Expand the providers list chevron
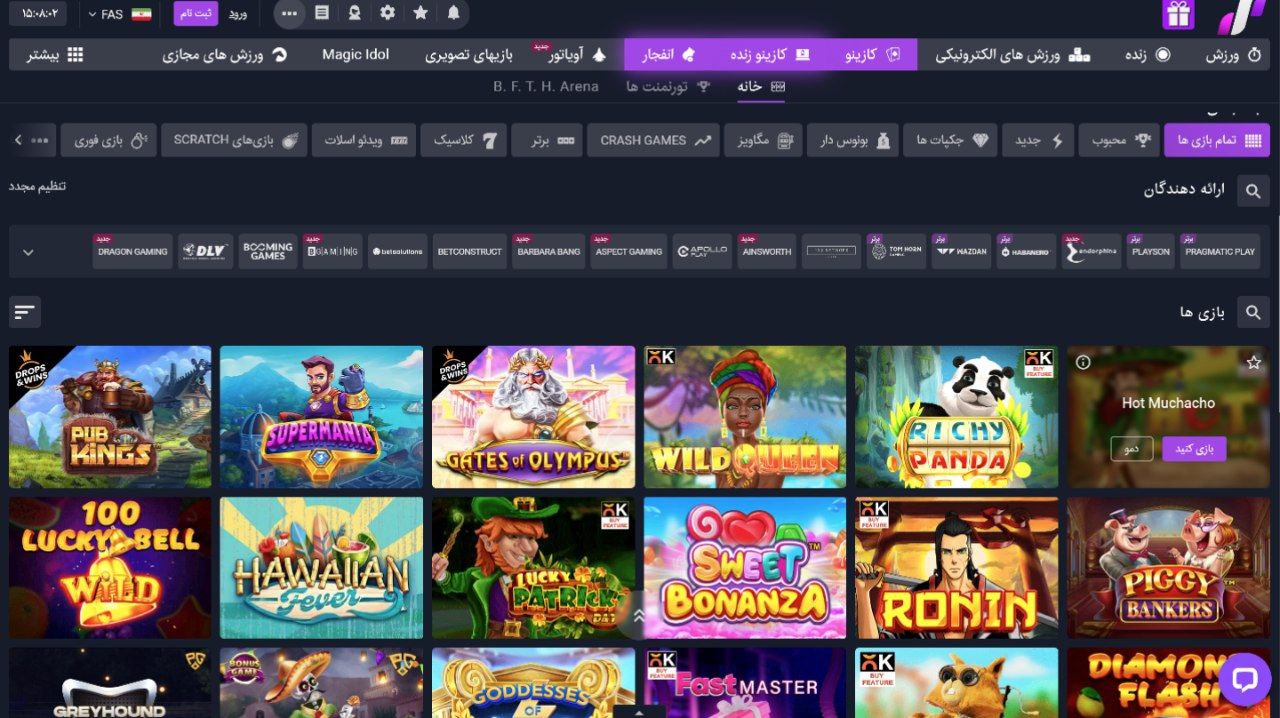The height and width of the screenshot is (718, 1280). click(28, 252)
